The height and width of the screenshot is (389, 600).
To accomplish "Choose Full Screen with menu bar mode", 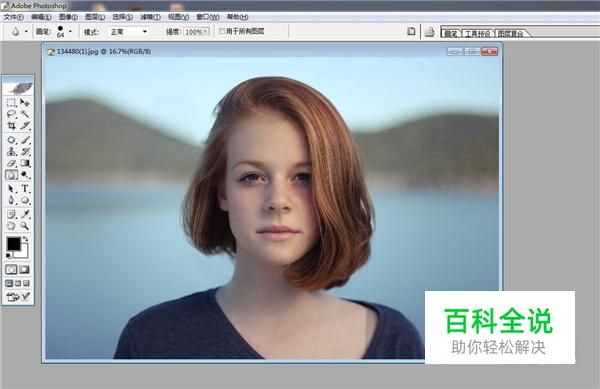I will click(x=18, y=283).
